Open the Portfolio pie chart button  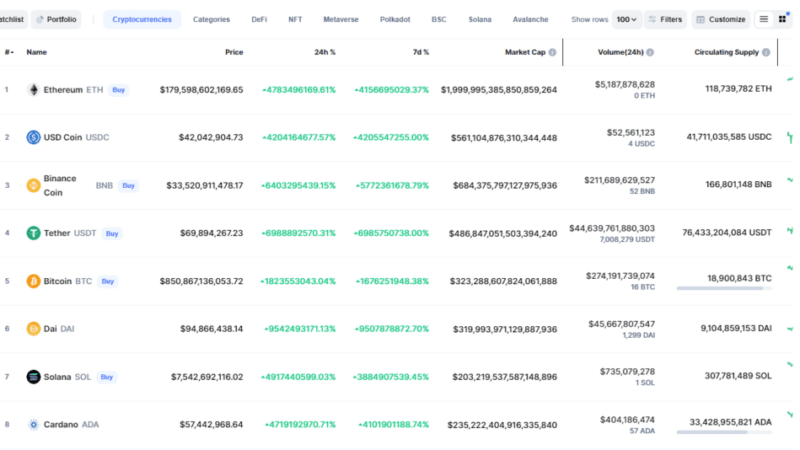[56, 19]
